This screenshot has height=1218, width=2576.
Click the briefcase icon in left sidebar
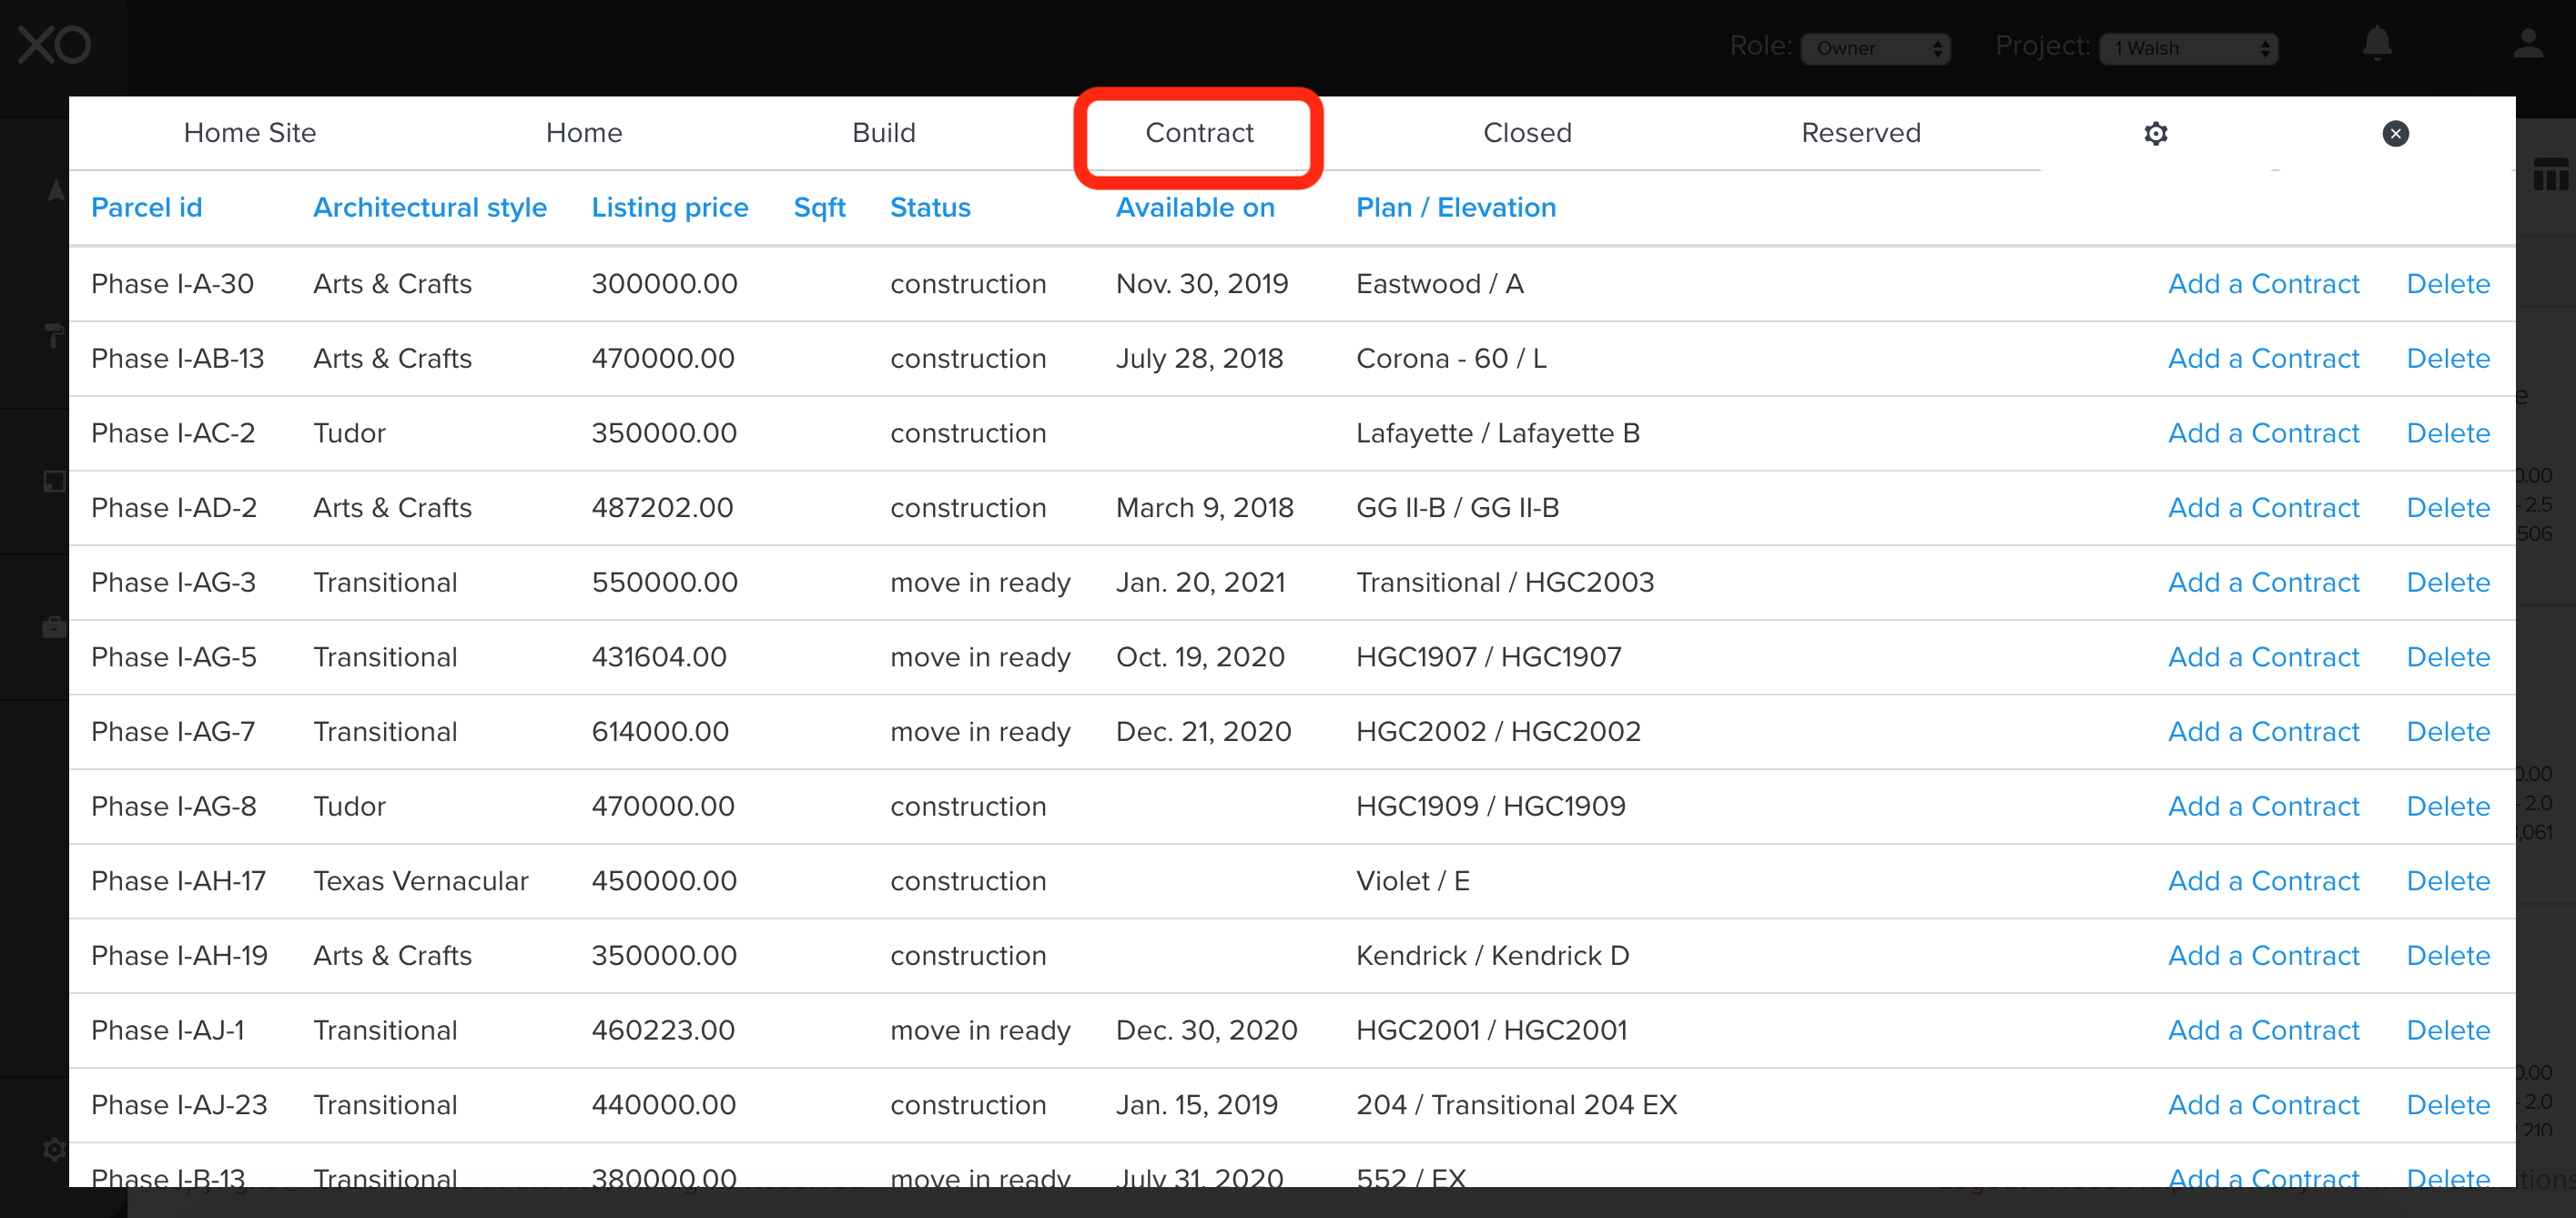(x=54, y=627)
